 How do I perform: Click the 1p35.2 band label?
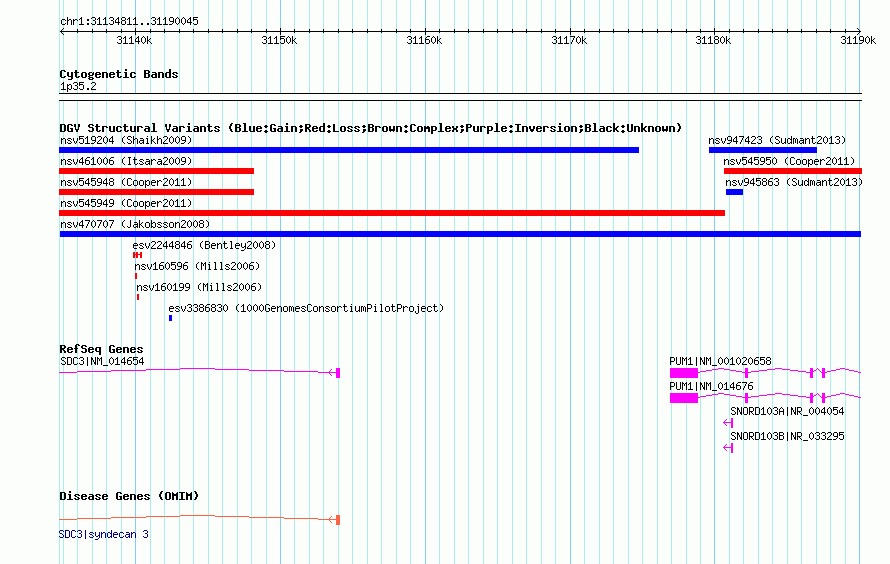click(78, 87)
